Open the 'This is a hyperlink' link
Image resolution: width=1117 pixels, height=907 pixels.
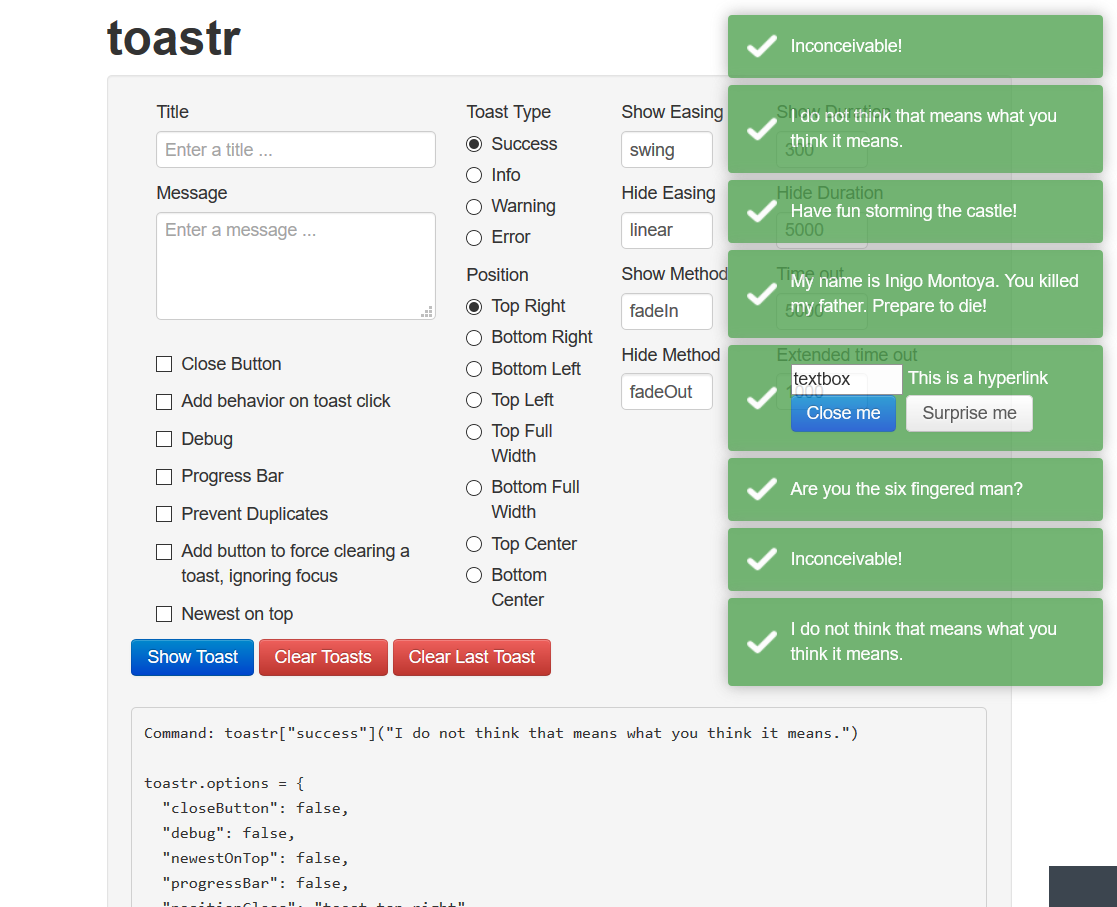coord(977,378)
